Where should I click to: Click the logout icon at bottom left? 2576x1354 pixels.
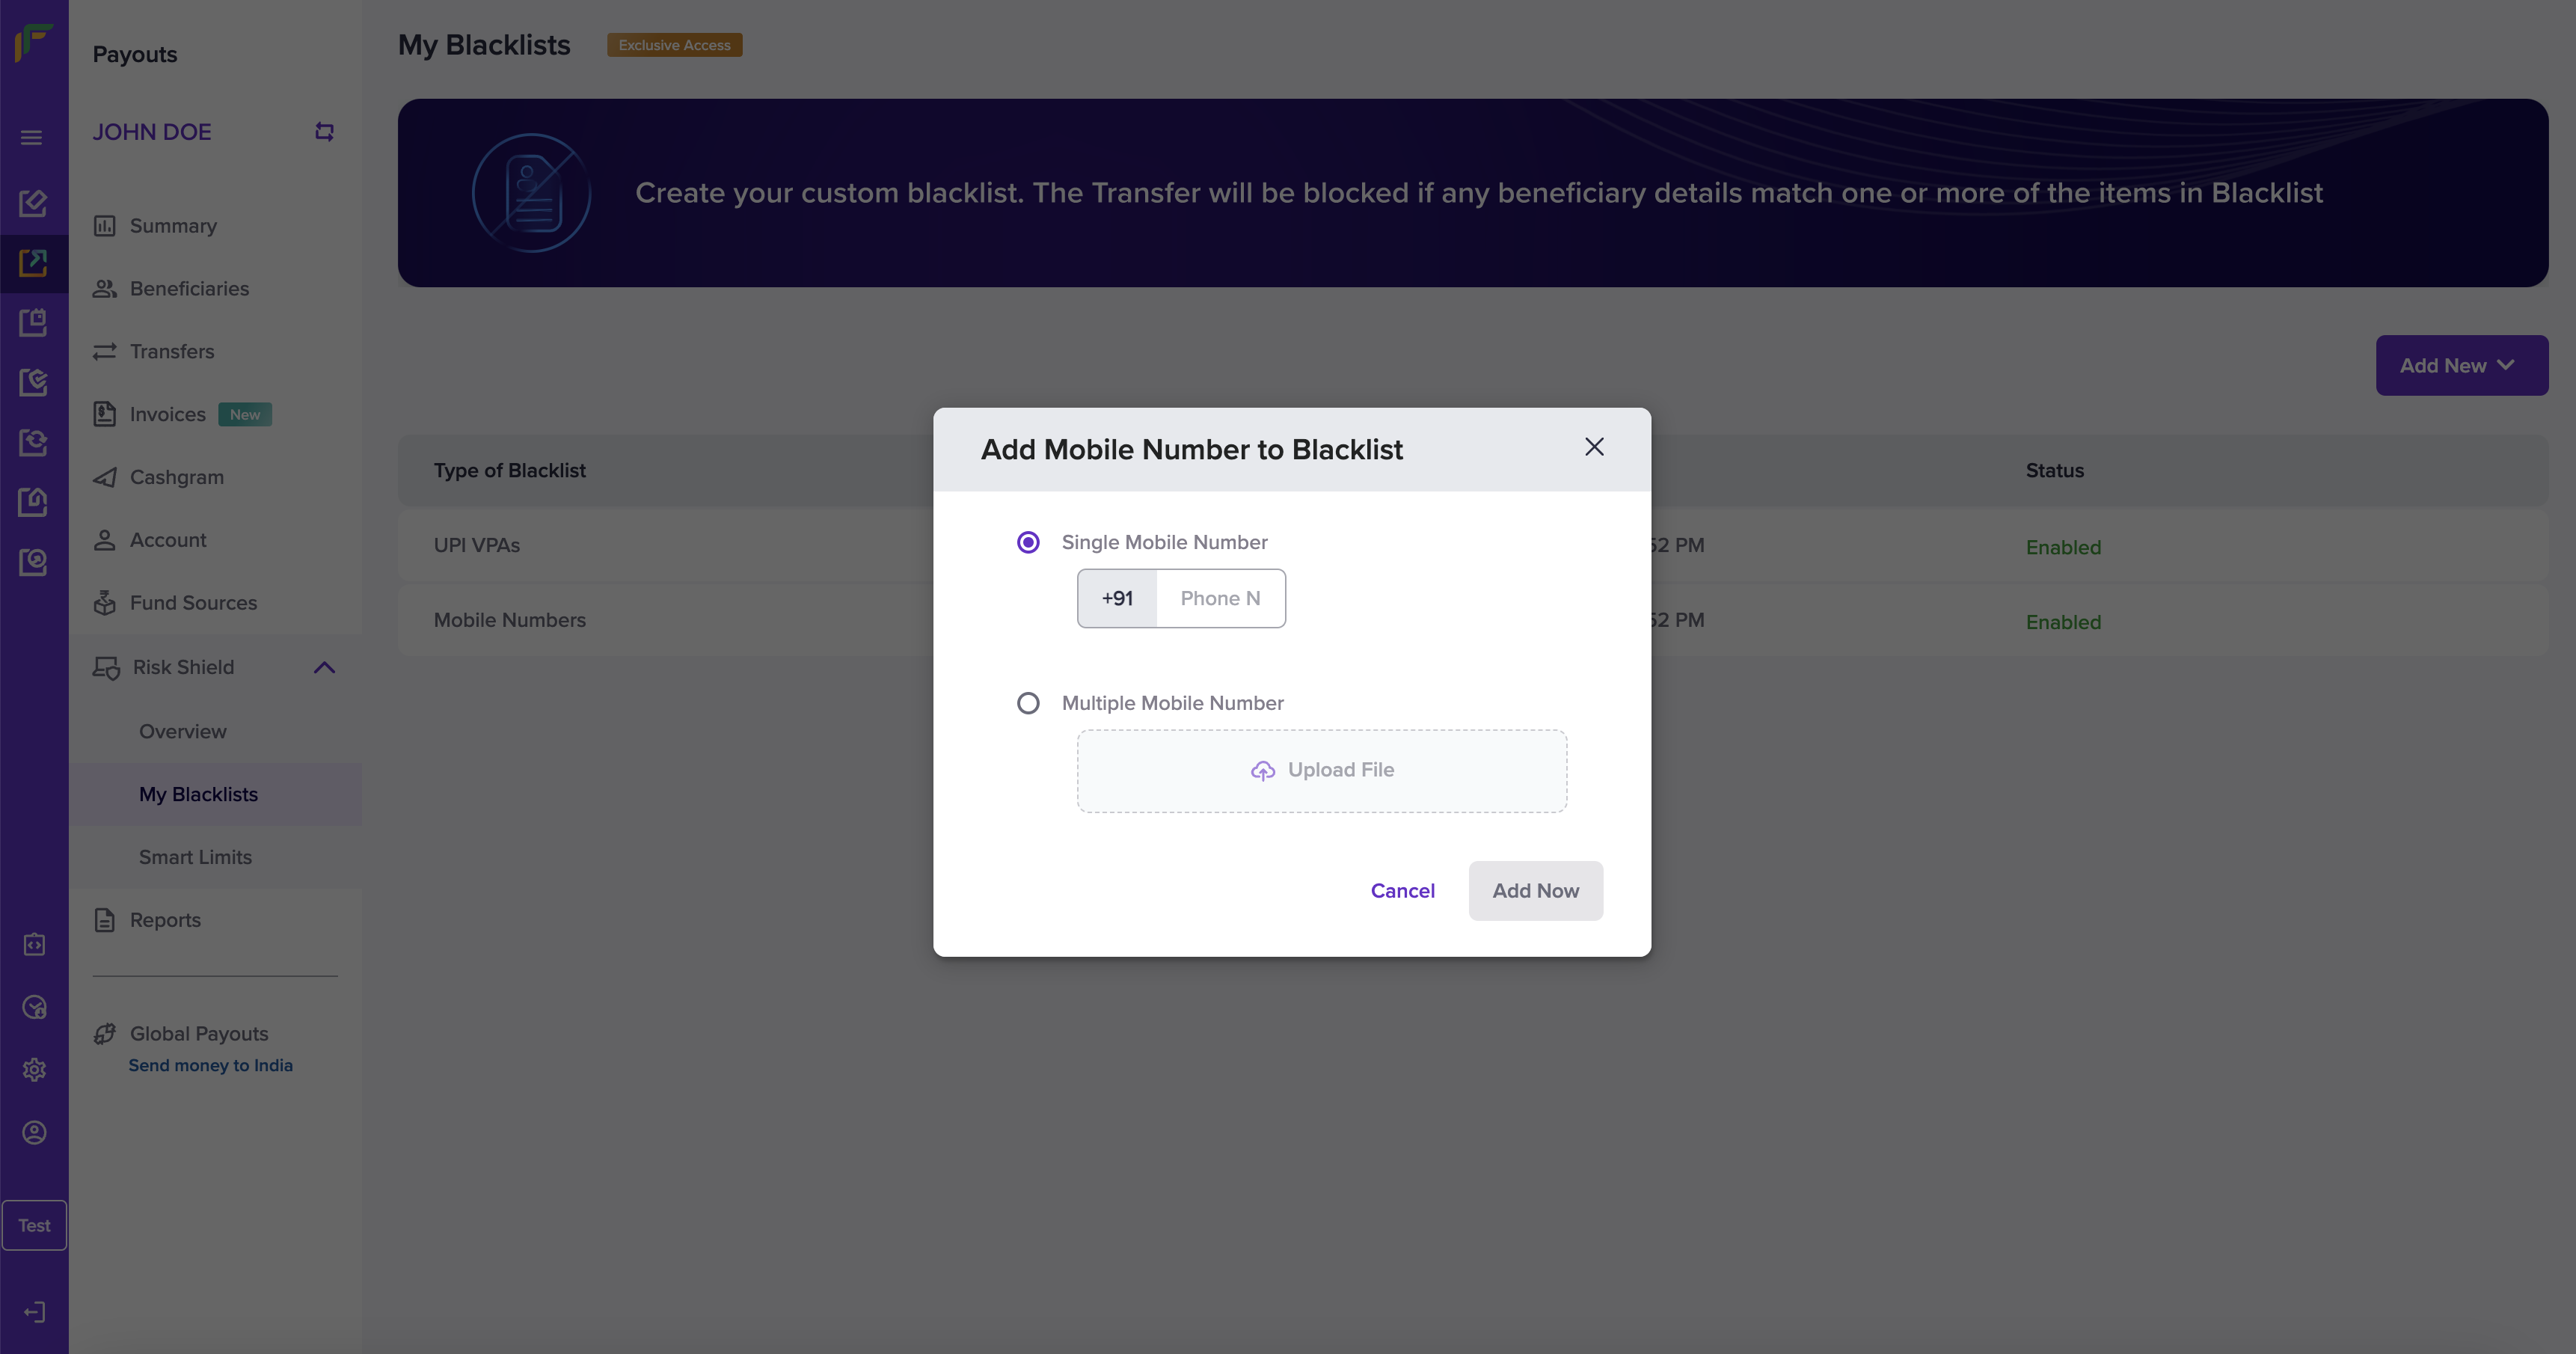[34, 1312]
